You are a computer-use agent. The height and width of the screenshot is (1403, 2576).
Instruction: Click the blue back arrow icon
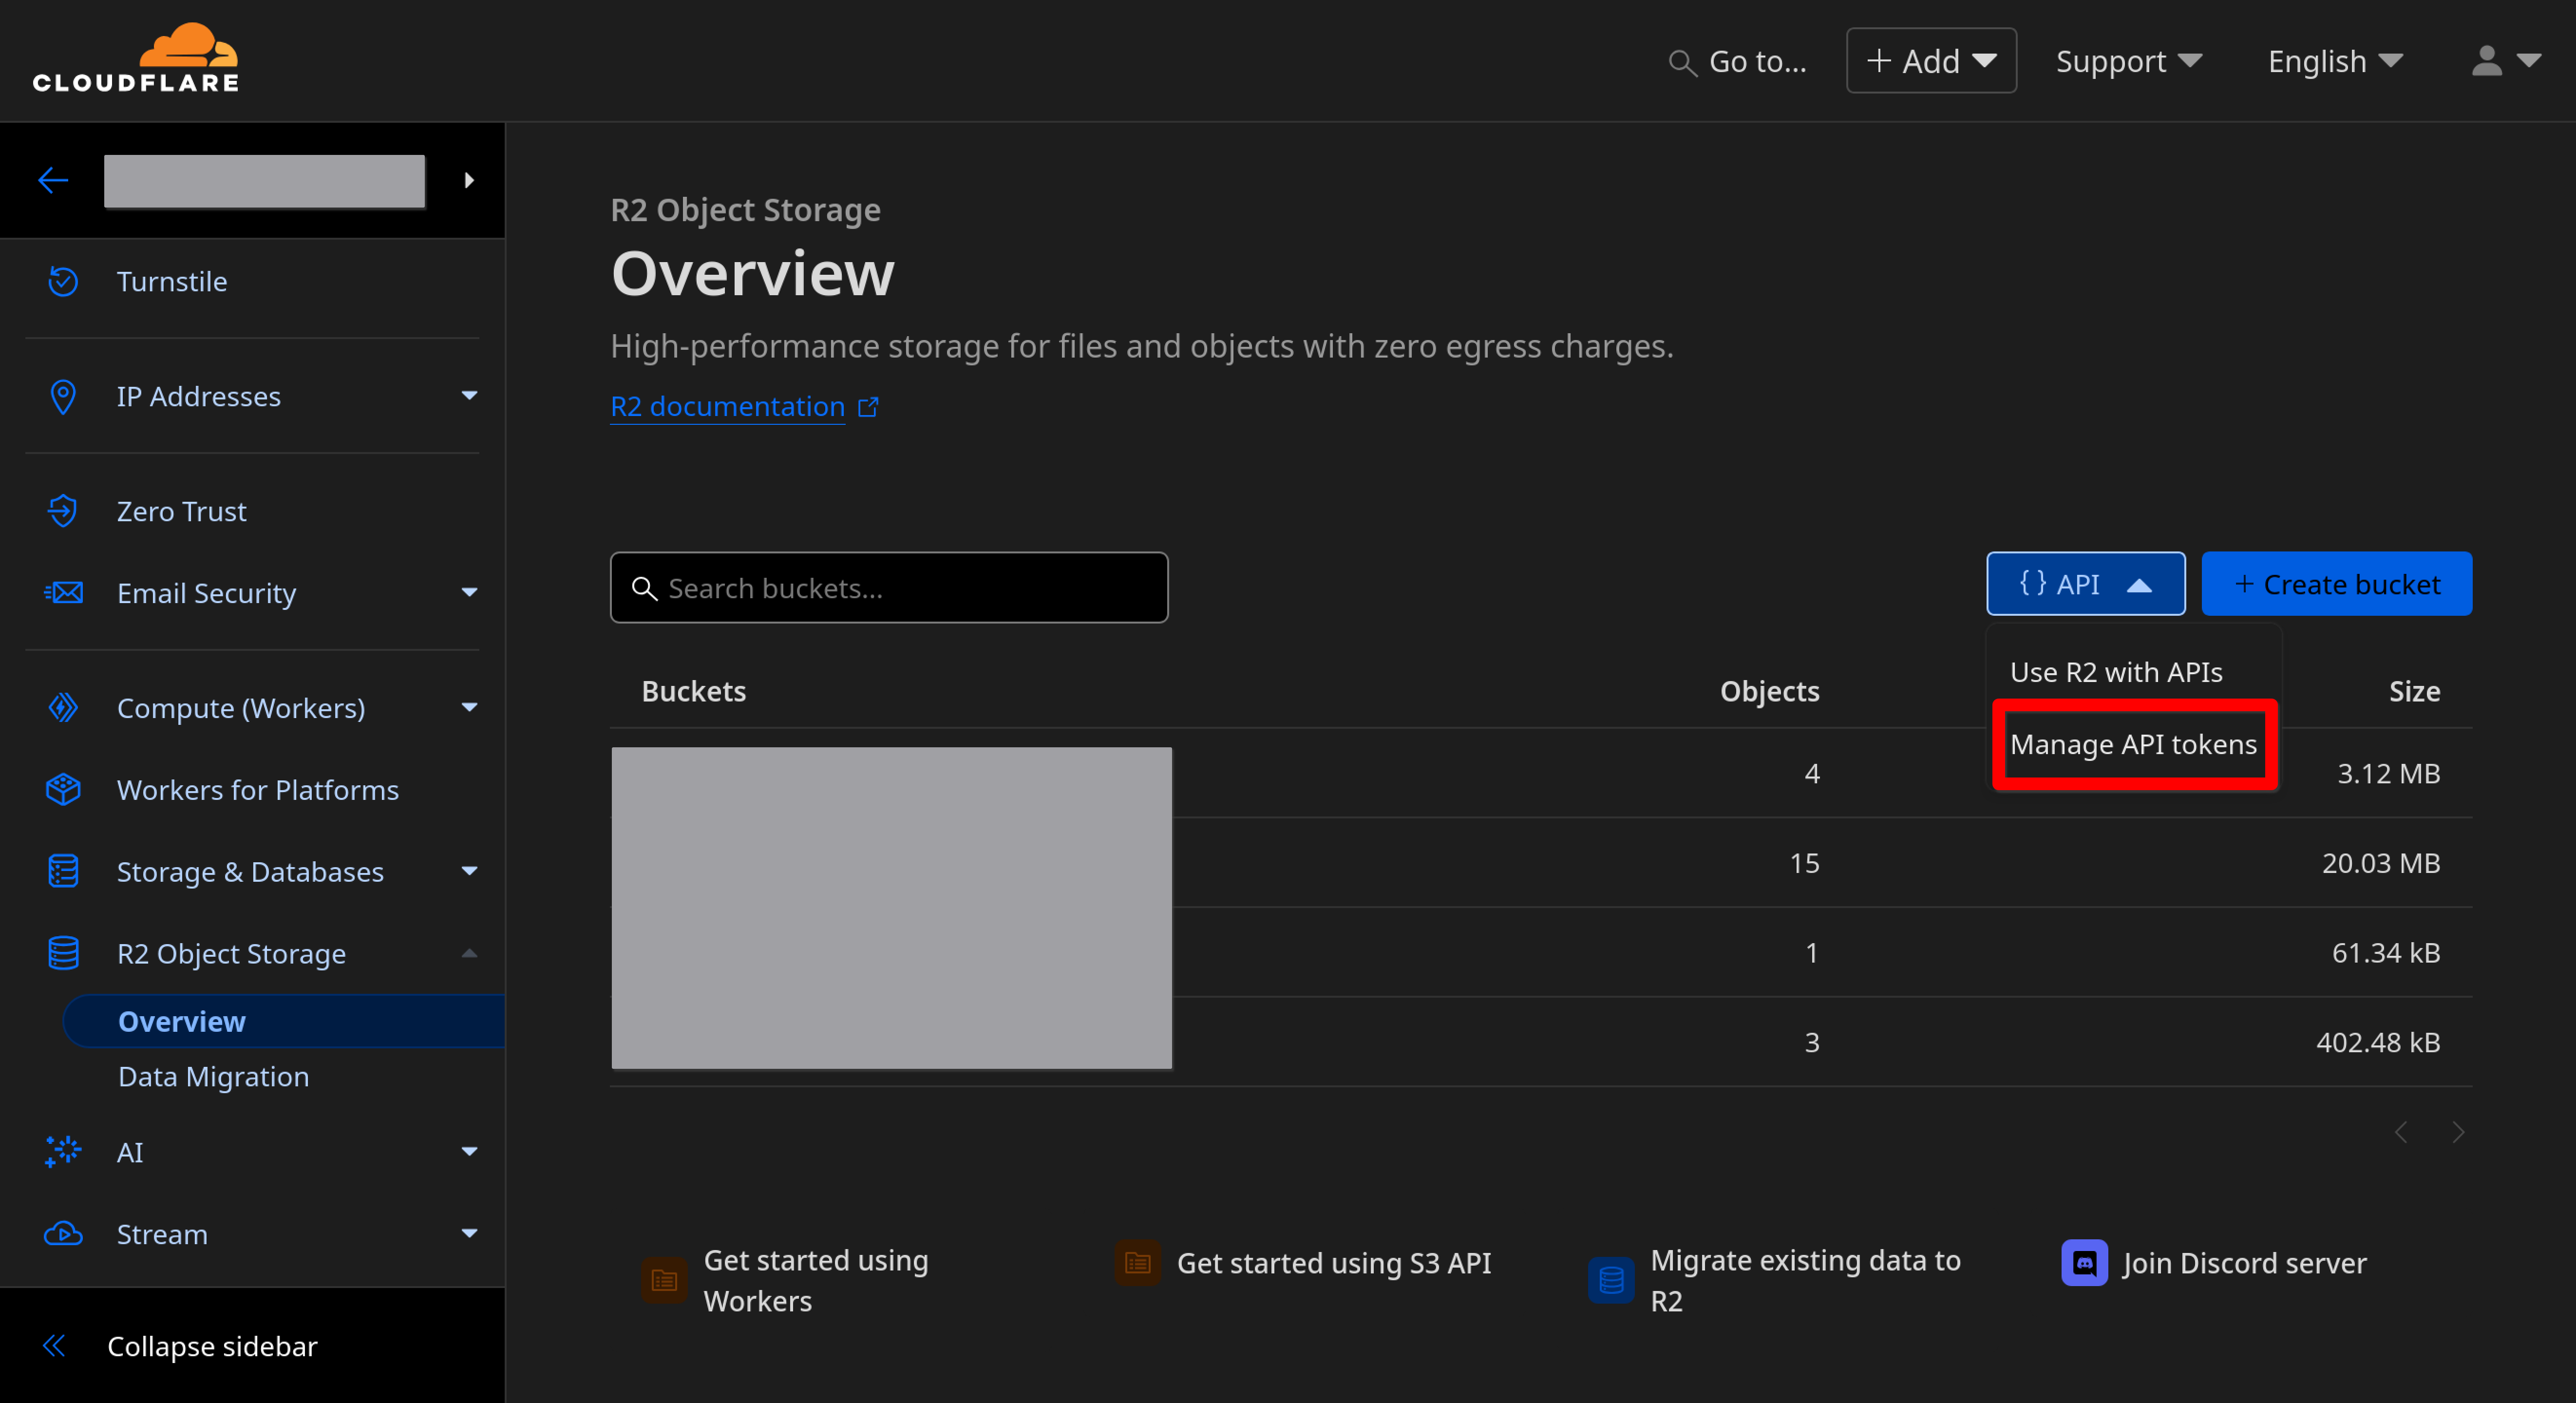click(x=53, y=180)
